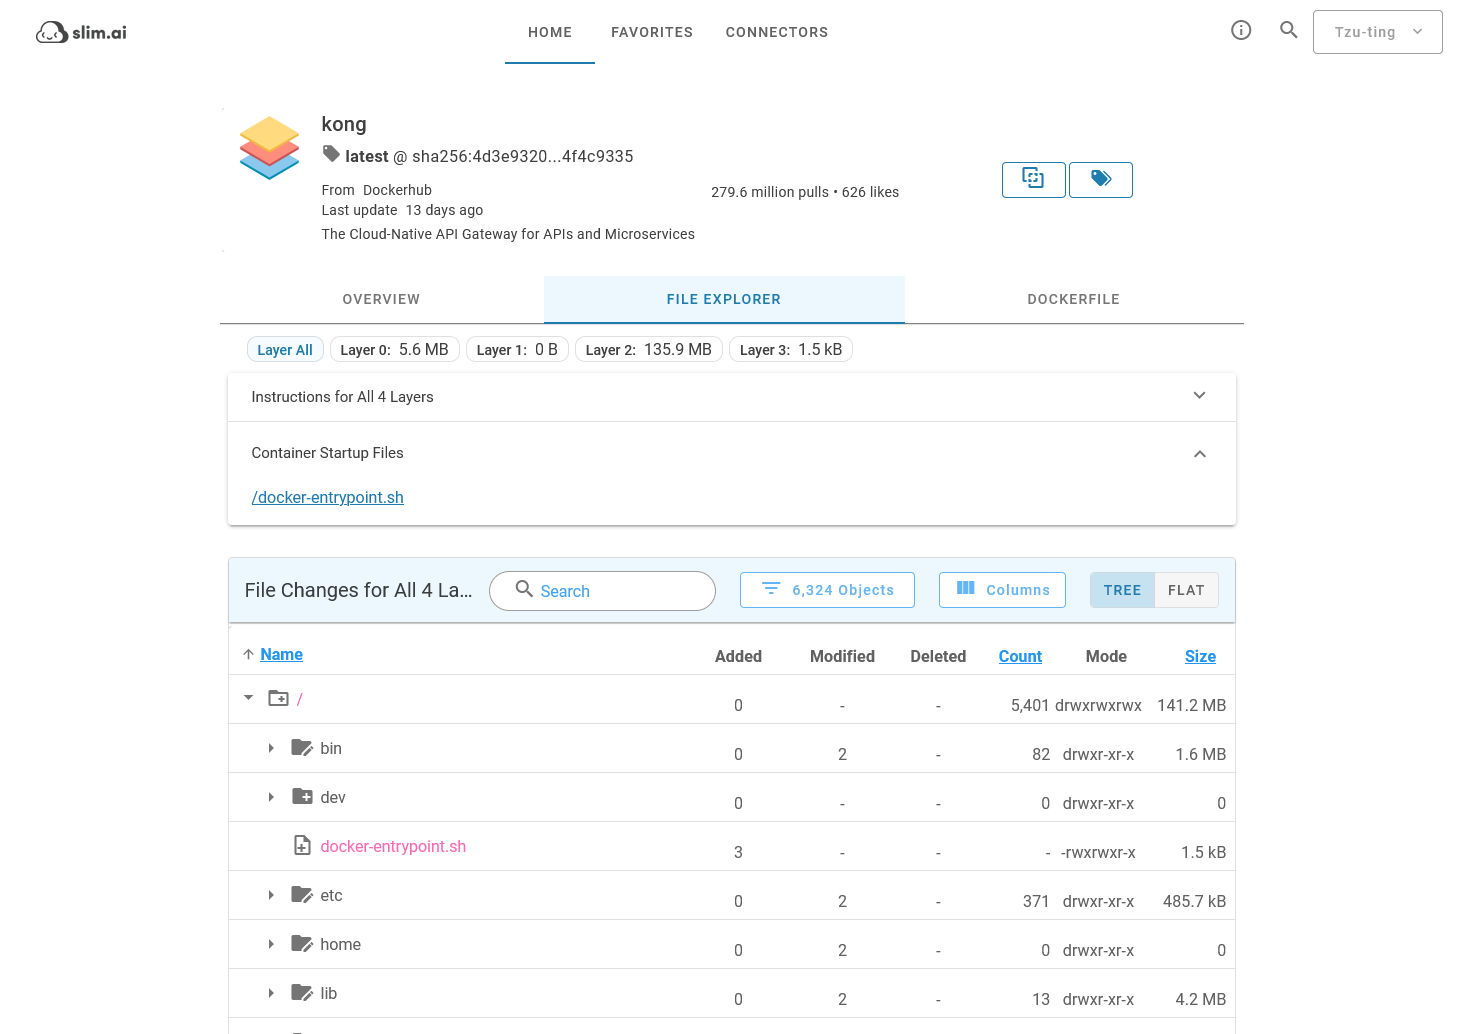The image size is (1463, 1034).
Task: Select the Layer 1 chip
Action: tap(517, 349)
